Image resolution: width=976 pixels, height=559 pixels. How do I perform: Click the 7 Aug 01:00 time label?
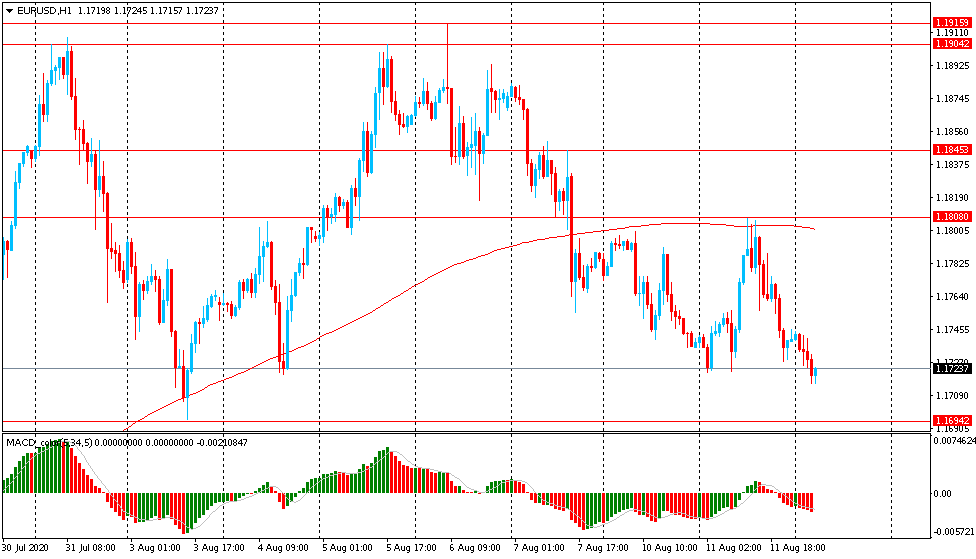pos(539,548)
